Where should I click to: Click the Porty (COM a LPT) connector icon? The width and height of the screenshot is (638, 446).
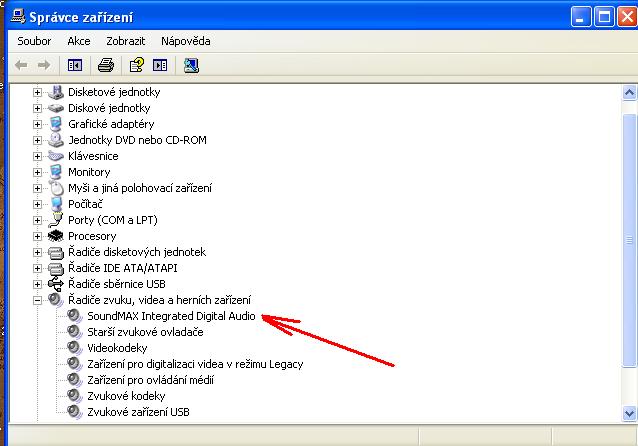(x=56, y=220)
